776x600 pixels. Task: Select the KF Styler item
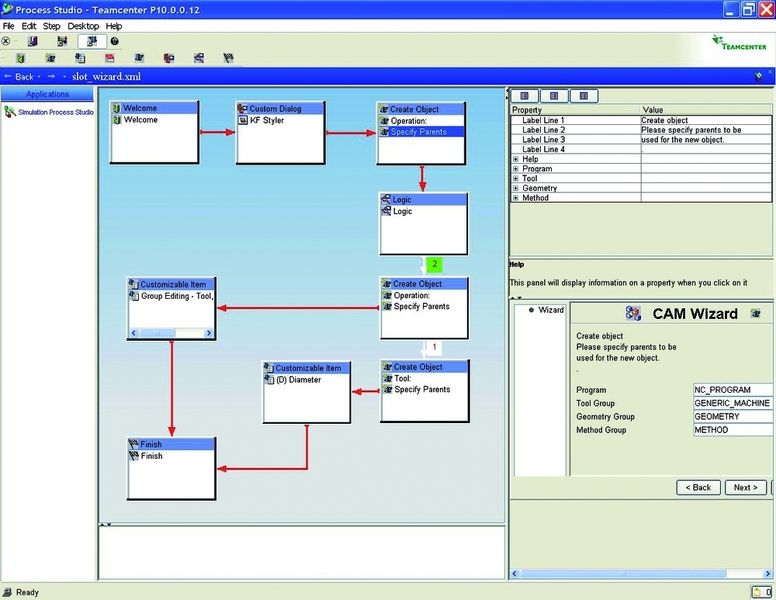pyautogui.click(x=267, y=120)
